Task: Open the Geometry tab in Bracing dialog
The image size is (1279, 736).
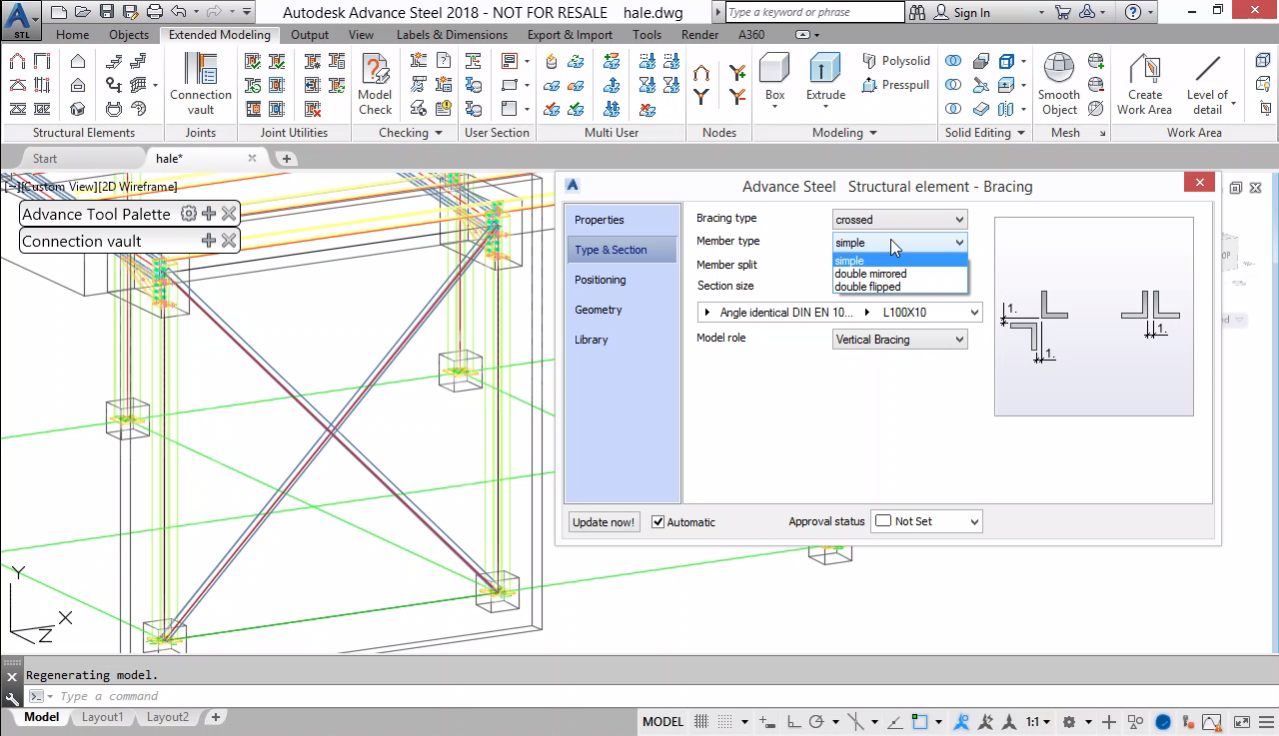Action: [622, 310]
